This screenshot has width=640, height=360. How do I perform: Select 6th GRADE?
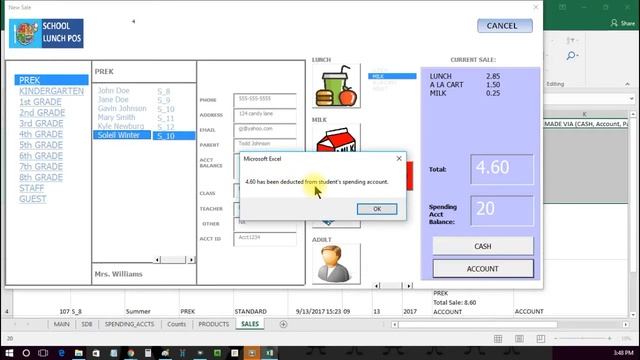click(41, 156)
